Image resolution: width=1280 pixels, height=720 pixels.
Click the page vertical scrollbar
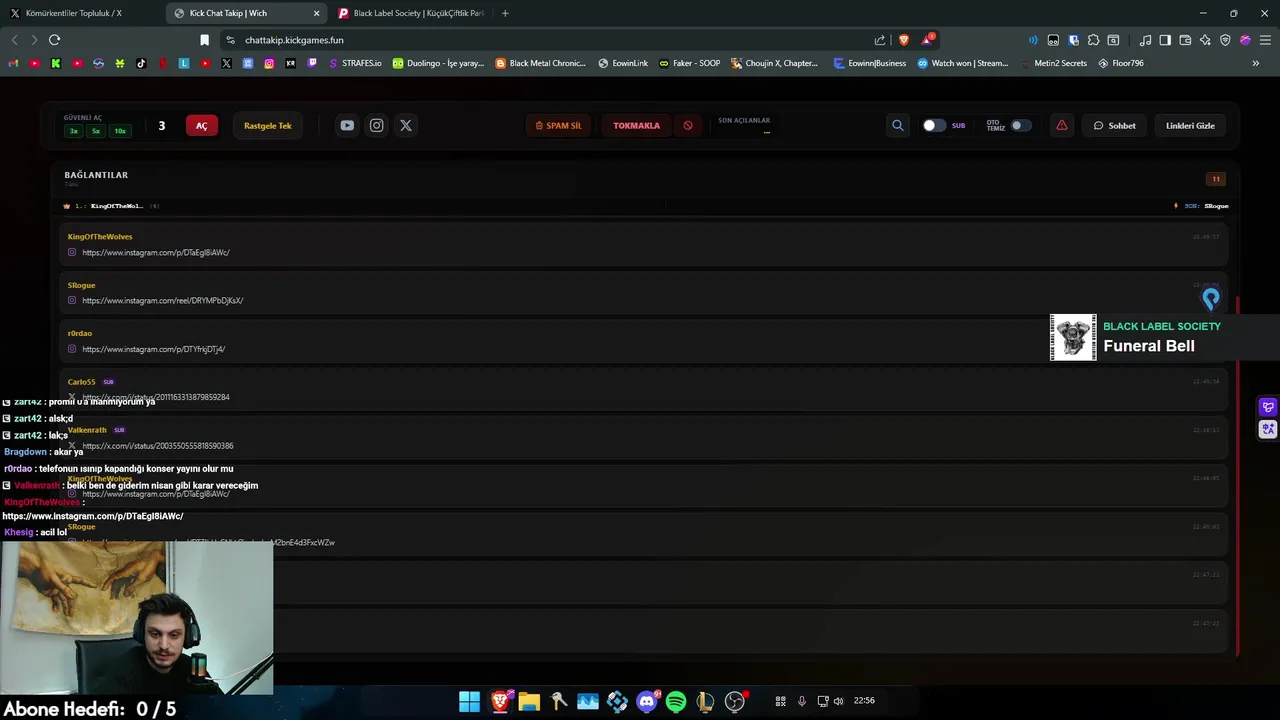[x=1238, y=475]
